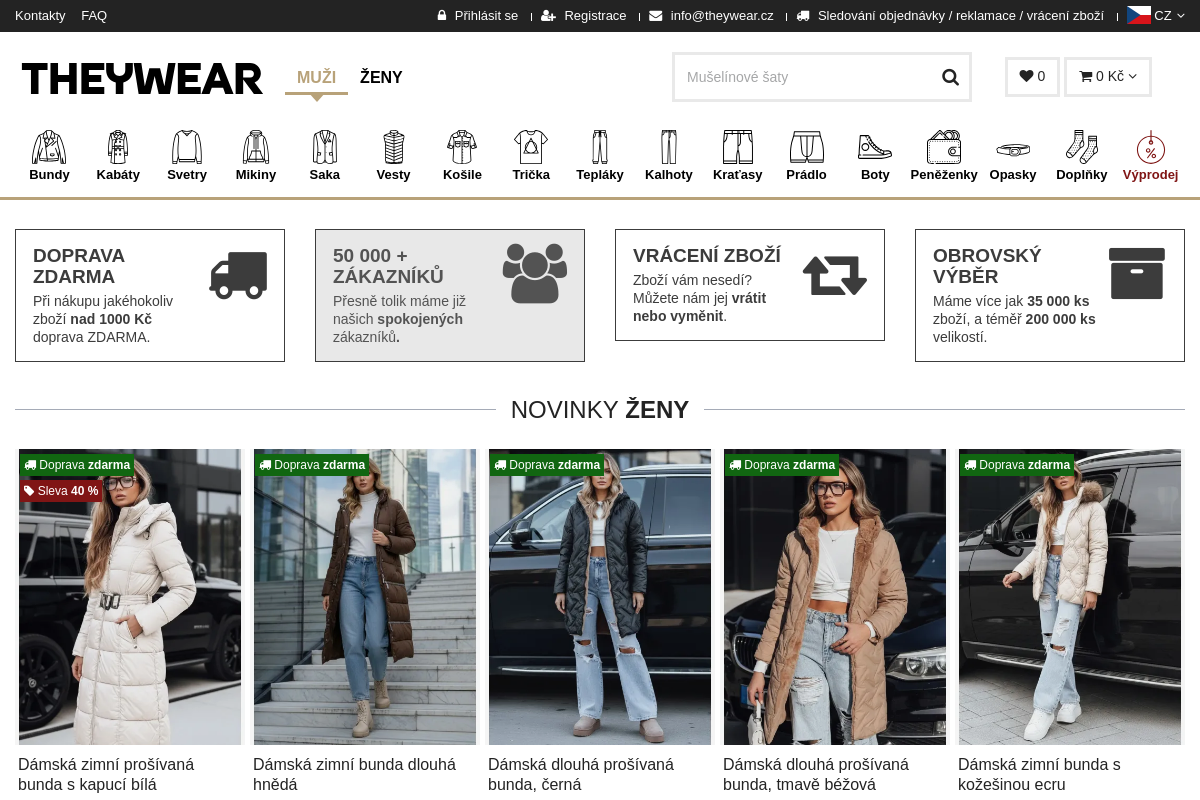
Task: Open the Doplňky socks category icon
Action: [x=1082, y=147]
